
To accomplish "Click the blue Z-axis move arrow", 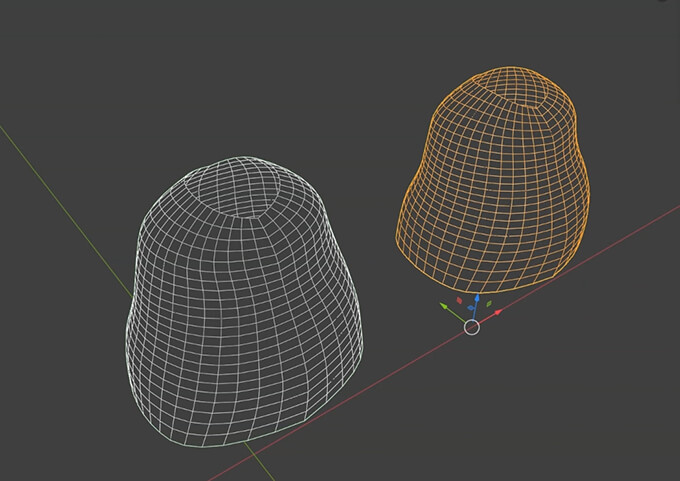I will tap(477, 298).
